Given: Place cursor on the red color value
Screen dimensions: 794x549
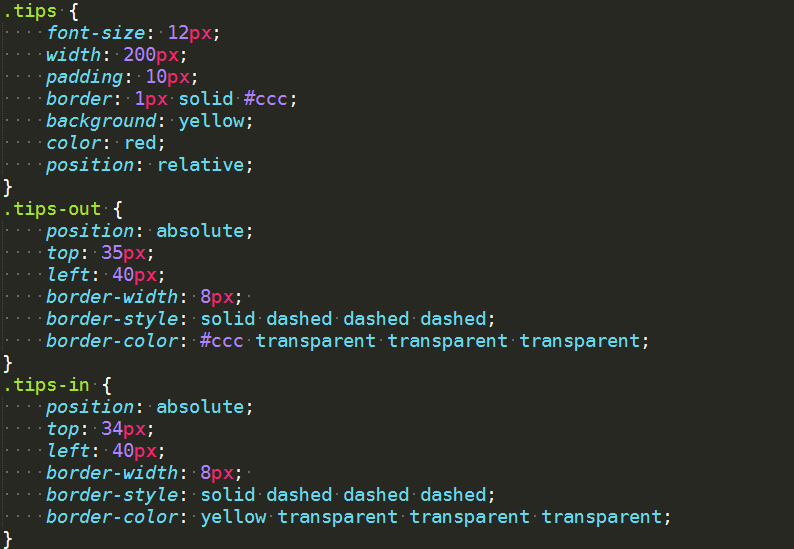Looking at the screenshot, I should click(x=140, y=143).
